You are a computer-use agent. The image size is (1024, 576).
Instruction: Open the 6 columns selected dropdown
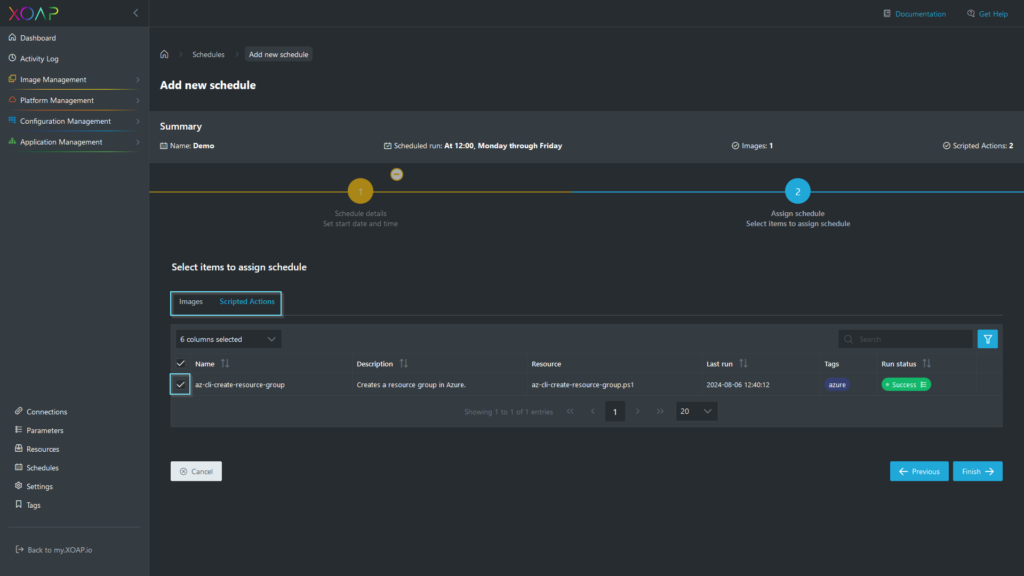pyautogui.click(x=227, y=339)
